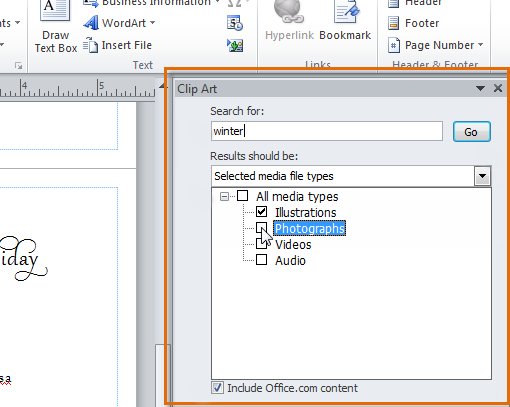Open the Results should be dropdown

(x=482, y=176)
